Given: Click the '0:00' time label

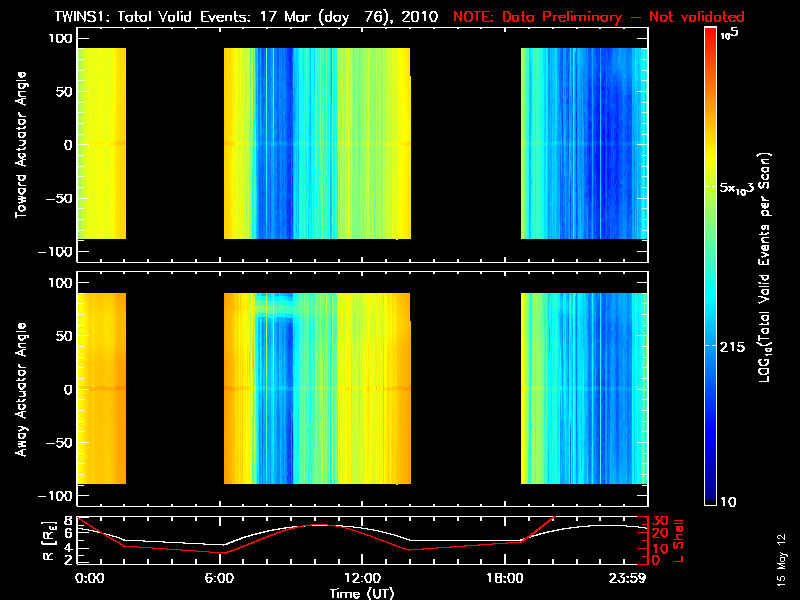Looking at the screenshot, I should pos(90,578).
